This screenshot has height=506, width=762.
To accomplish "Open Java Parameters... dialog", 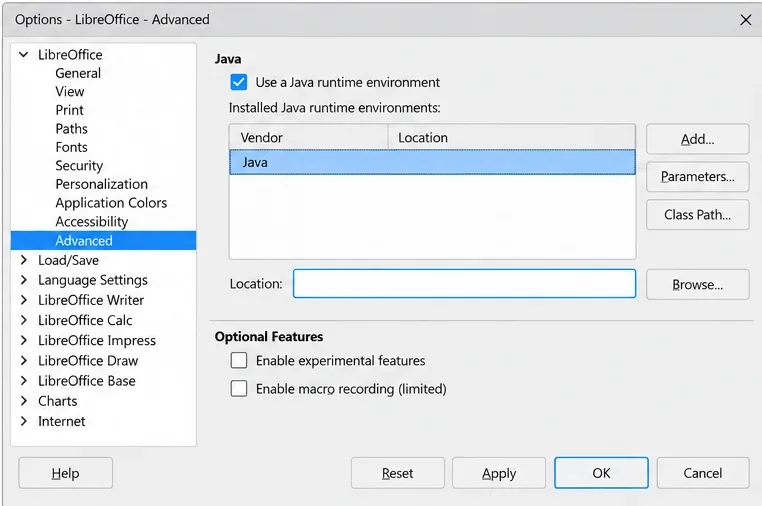I will tap(697, 176).
